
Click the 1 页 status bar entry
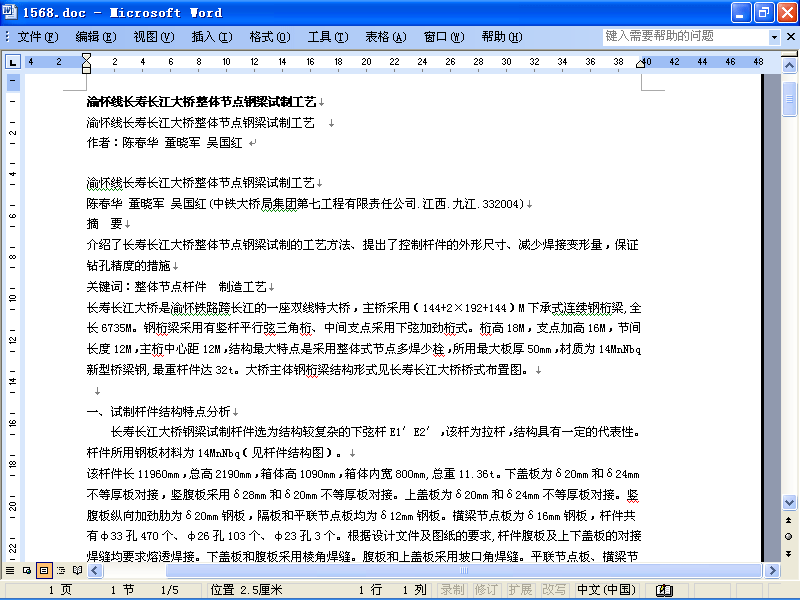(x=60, y=590)
